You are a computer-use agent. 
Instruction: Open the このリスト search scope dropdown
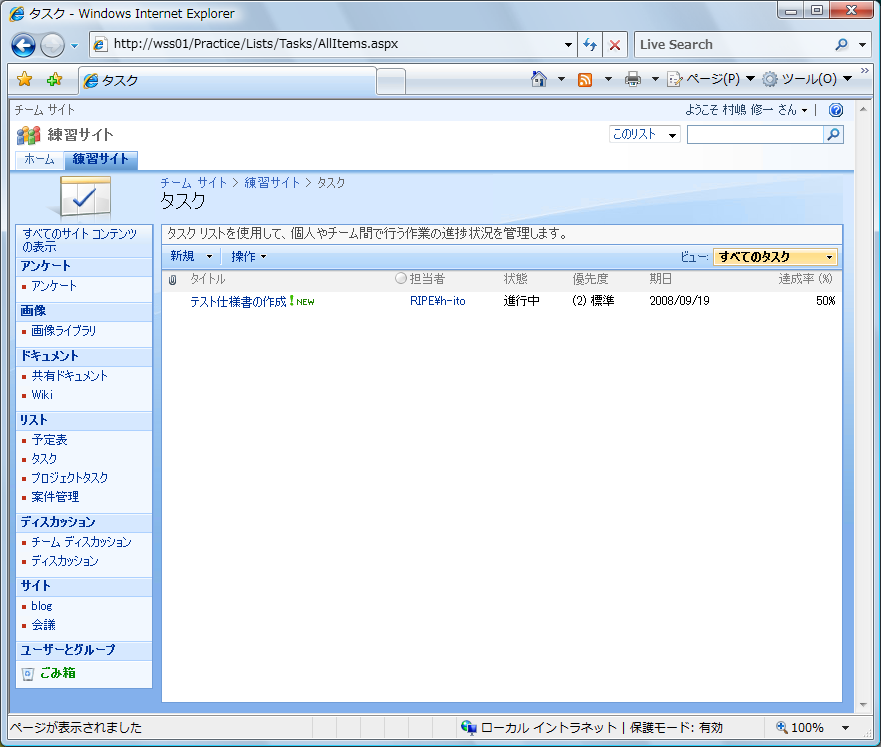[x=644, y=134]
